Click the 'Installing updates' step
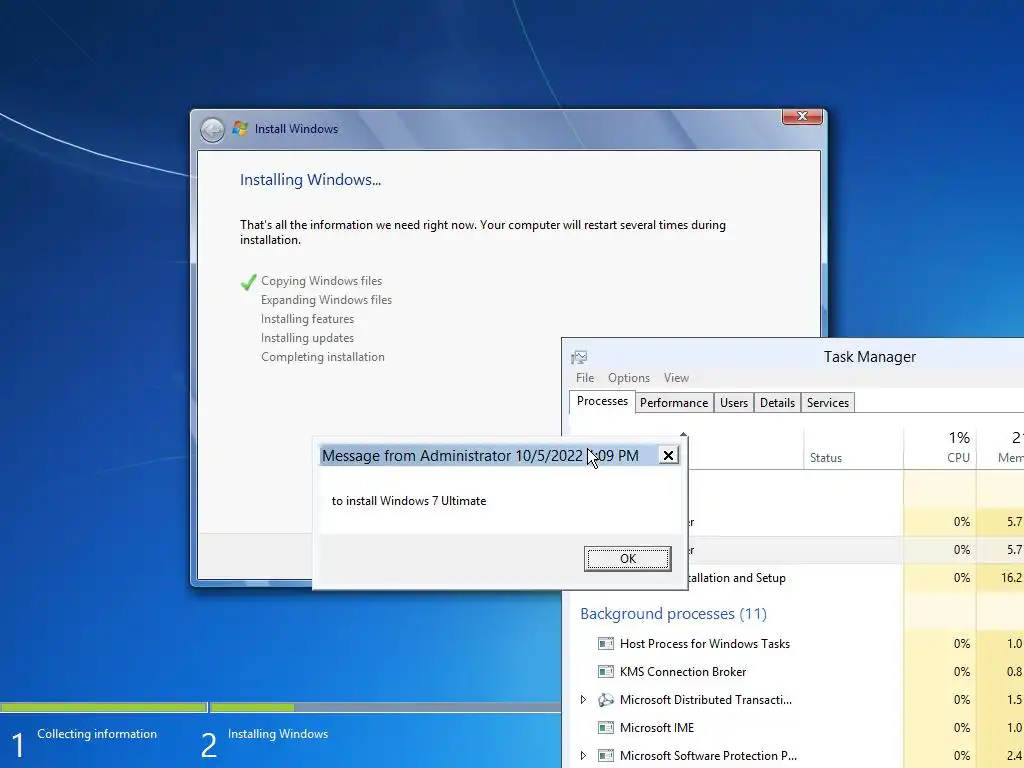The image size is (1024, 768). (308, 338)
